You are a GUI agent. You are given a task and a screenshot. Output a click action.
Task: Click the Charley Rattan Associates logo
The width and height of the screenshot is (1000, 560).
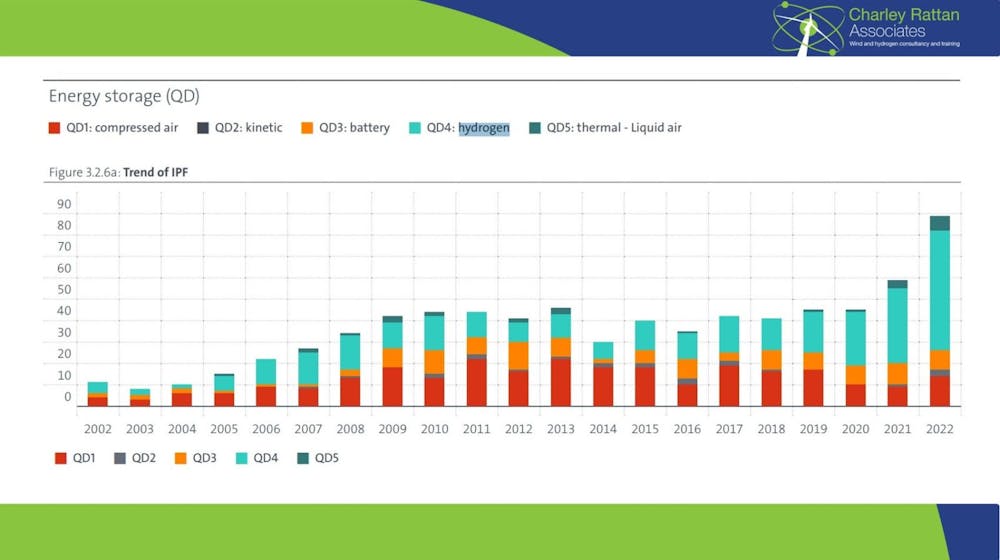(x=865, y=28)
